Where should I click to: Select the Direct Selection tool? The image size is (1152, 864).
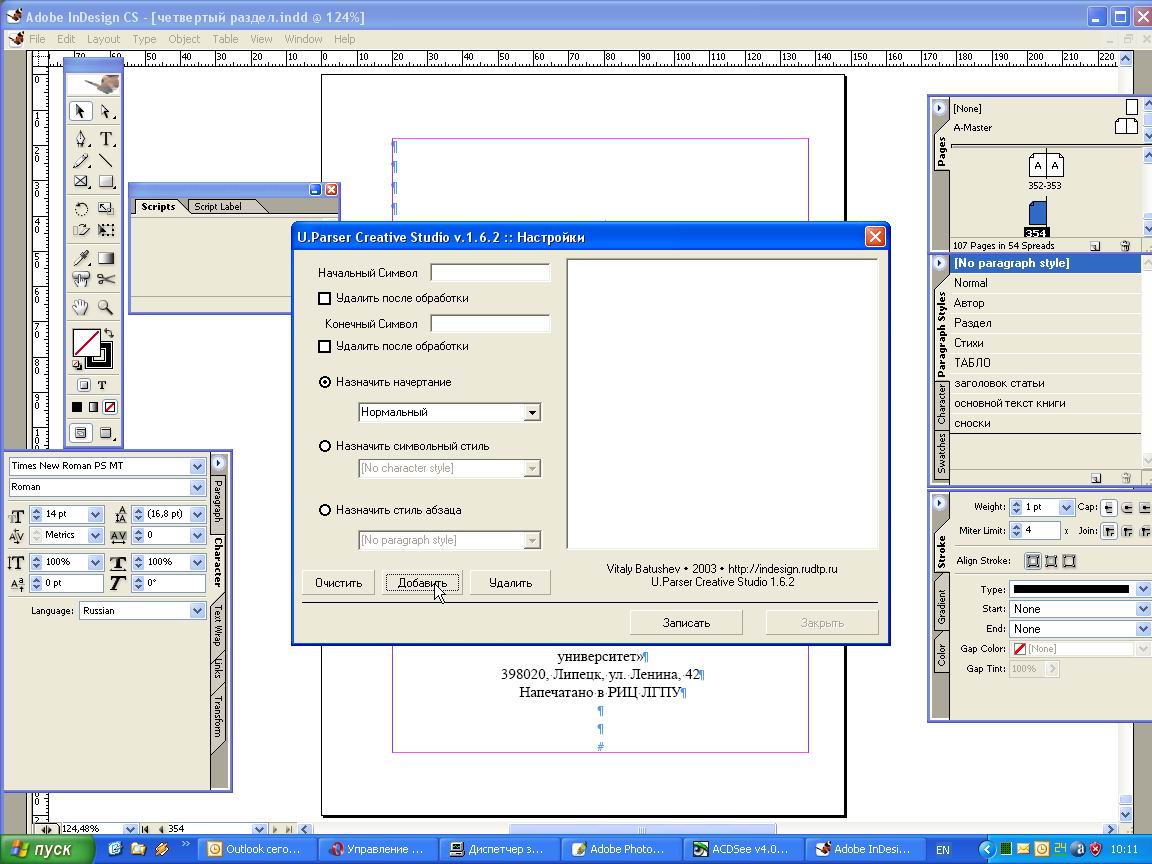tap(106, 111)
